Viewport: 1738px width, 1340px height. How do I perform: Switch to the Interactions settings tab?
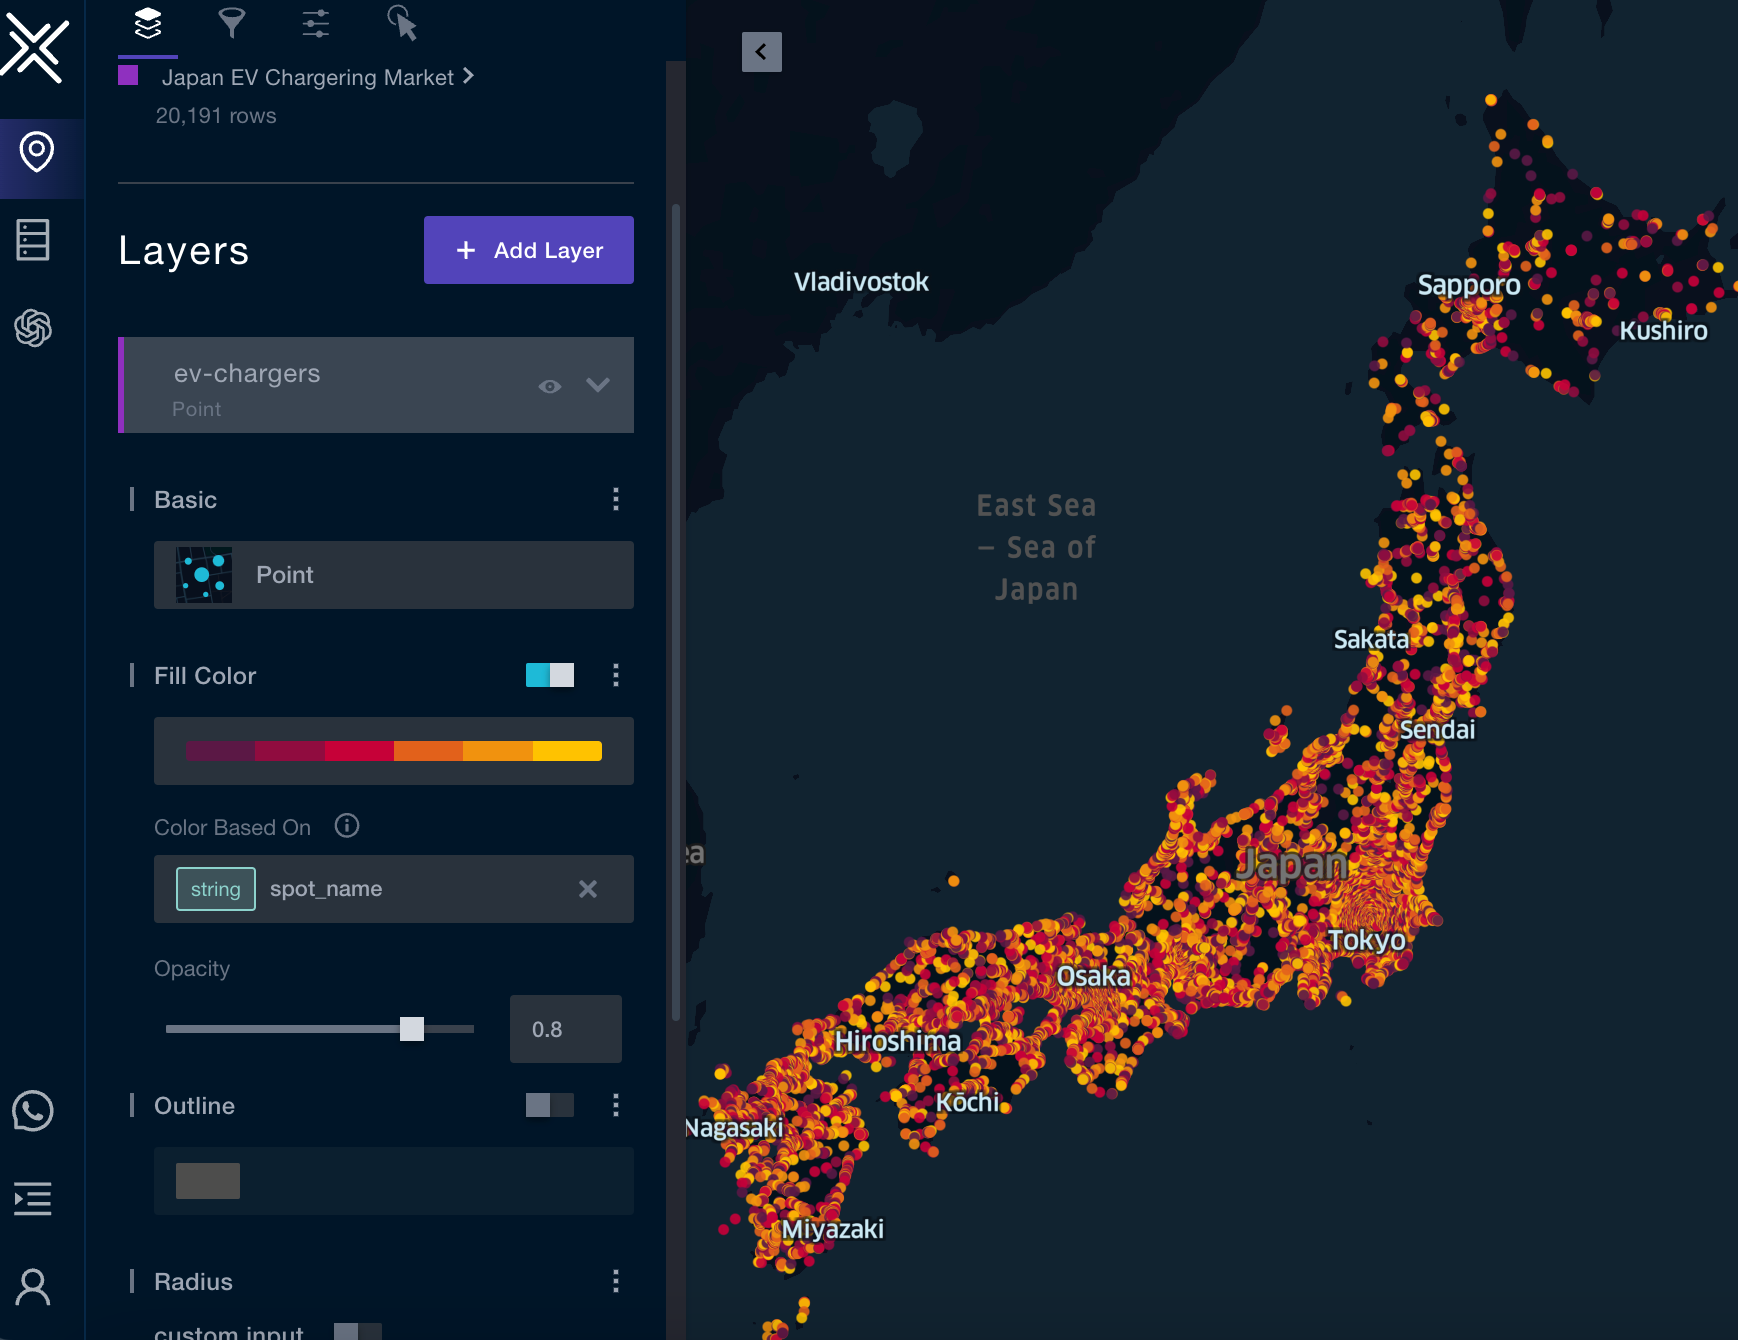[314, 22]
